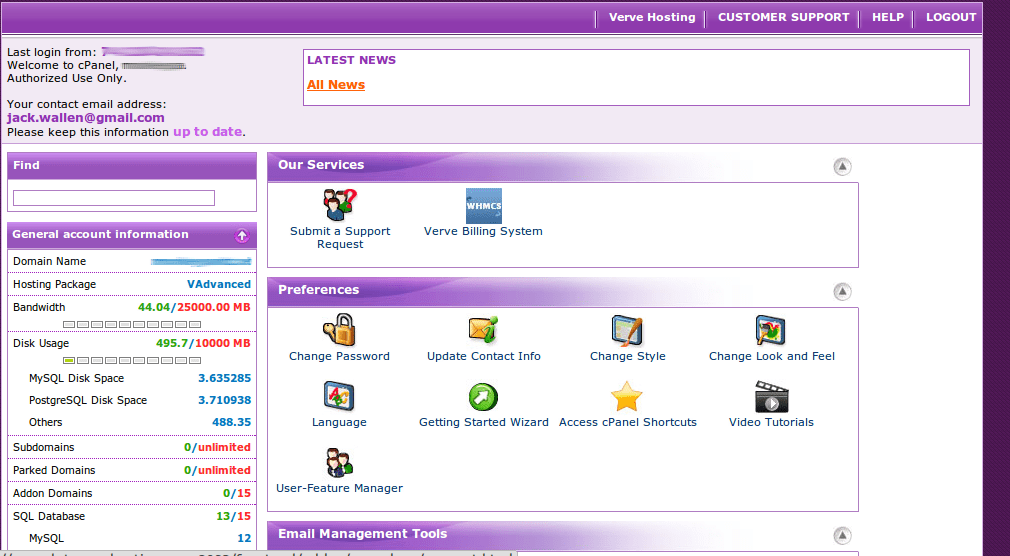The height and width of the screenshot is (556, 1010).
Task: Open the Change Look and Feel icon
Action: tap(771, 331)
